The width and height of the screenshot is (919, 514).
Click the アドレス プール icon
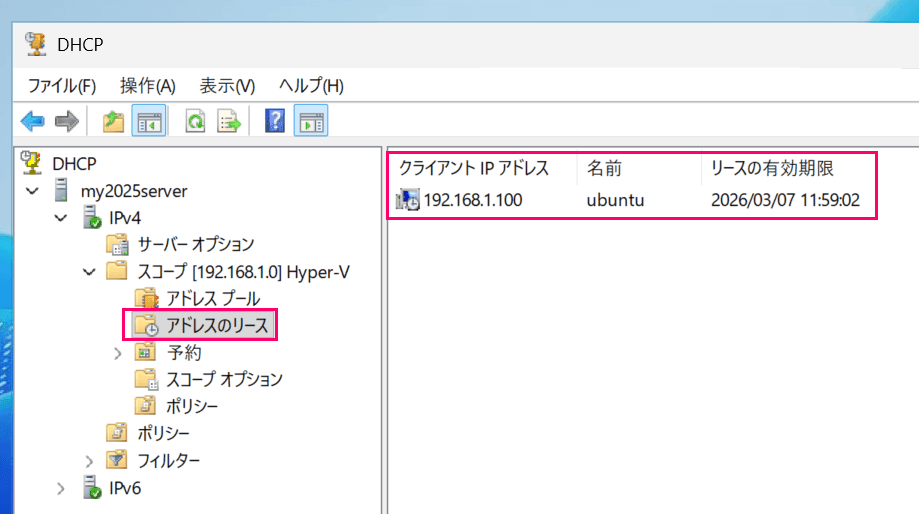[146, 298]
